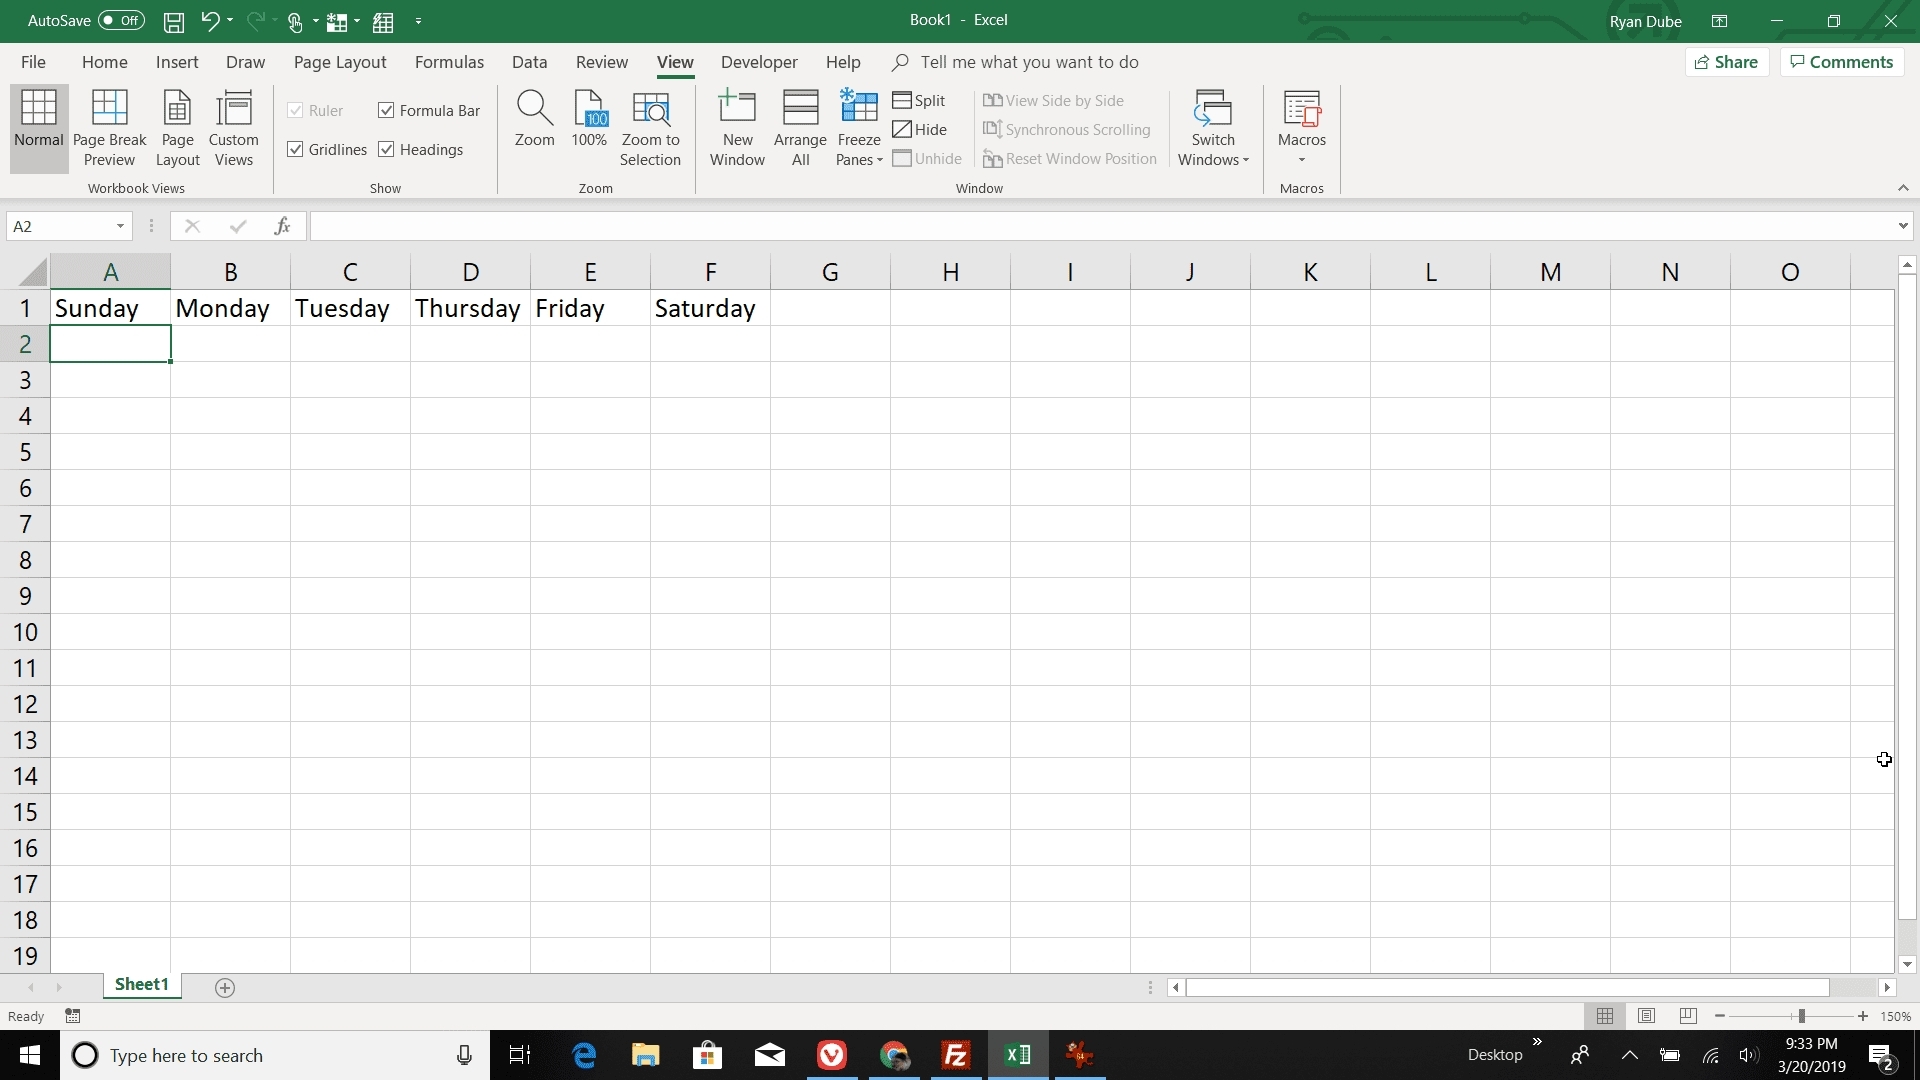
Task: Enable the Headings checkbox
Action: (x=386, y=149)
